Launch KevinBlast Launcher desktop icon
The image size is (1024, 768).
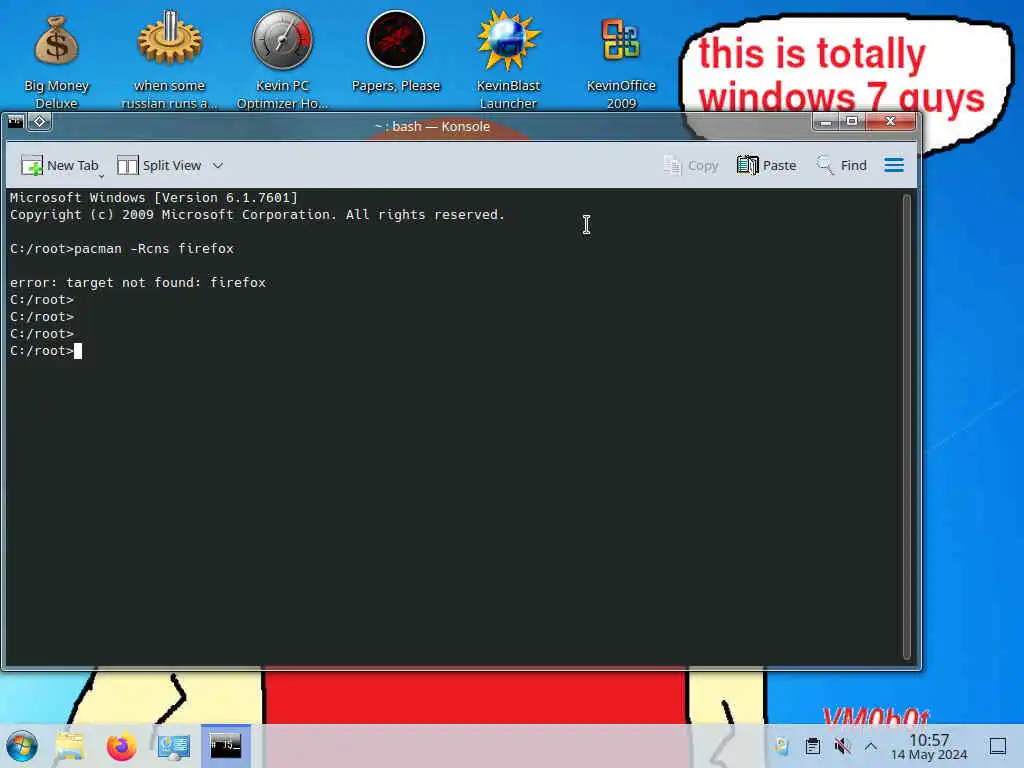508,60
